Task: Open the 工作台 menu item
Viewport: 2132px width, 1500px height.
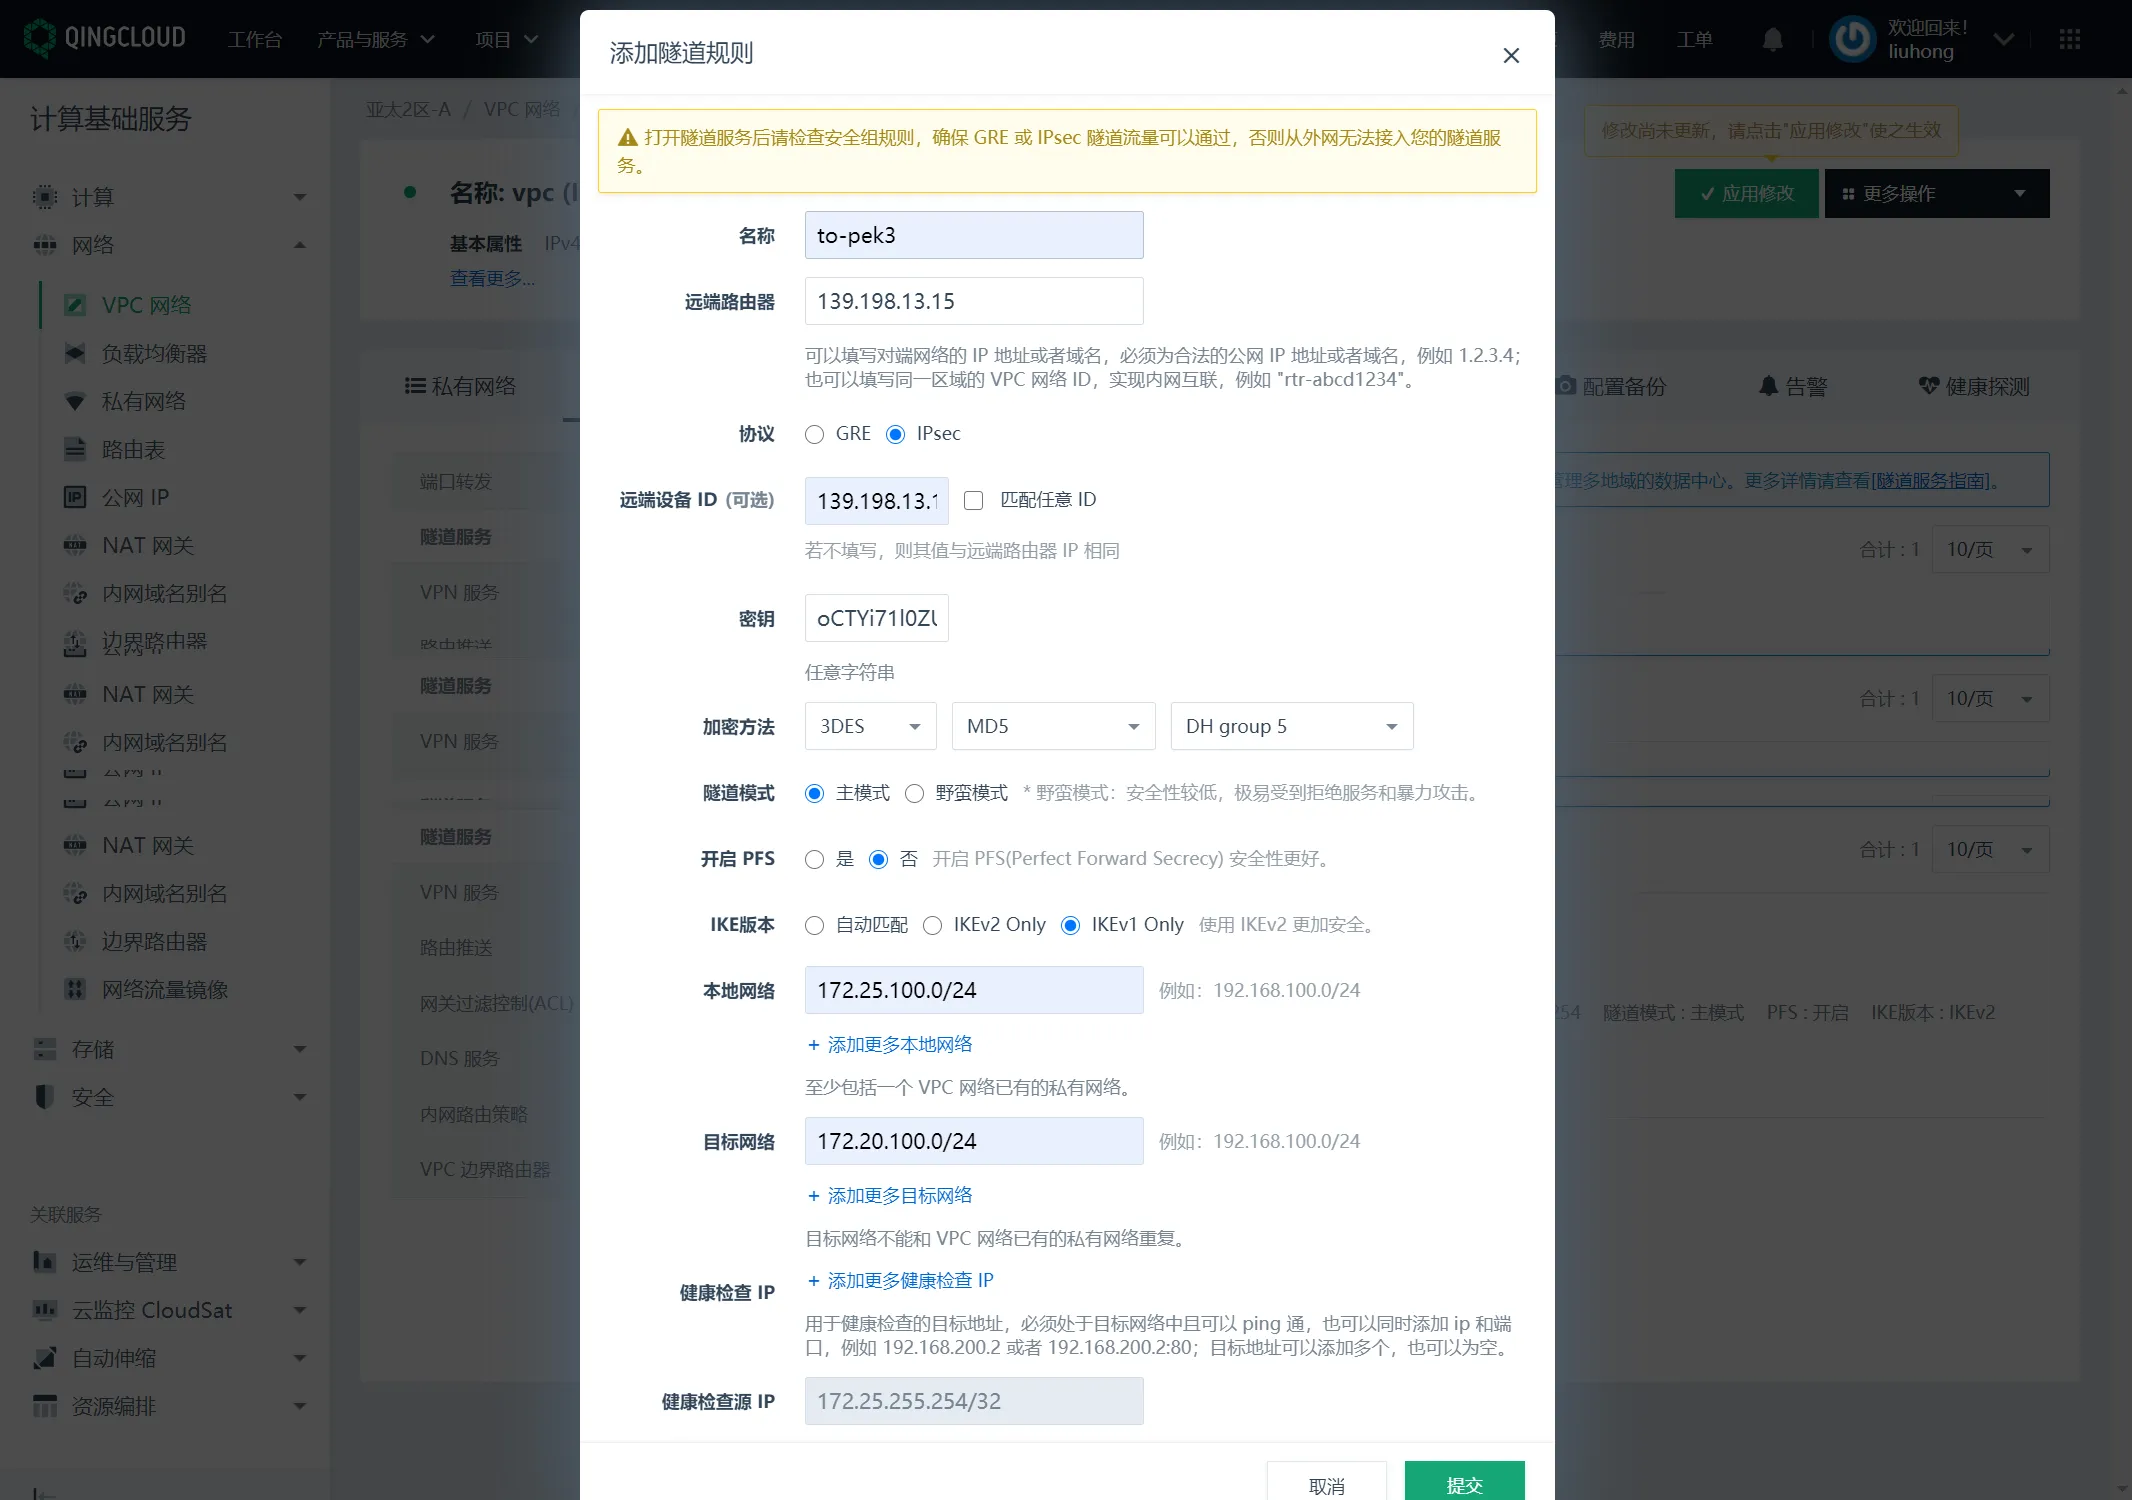Action: 254,40
